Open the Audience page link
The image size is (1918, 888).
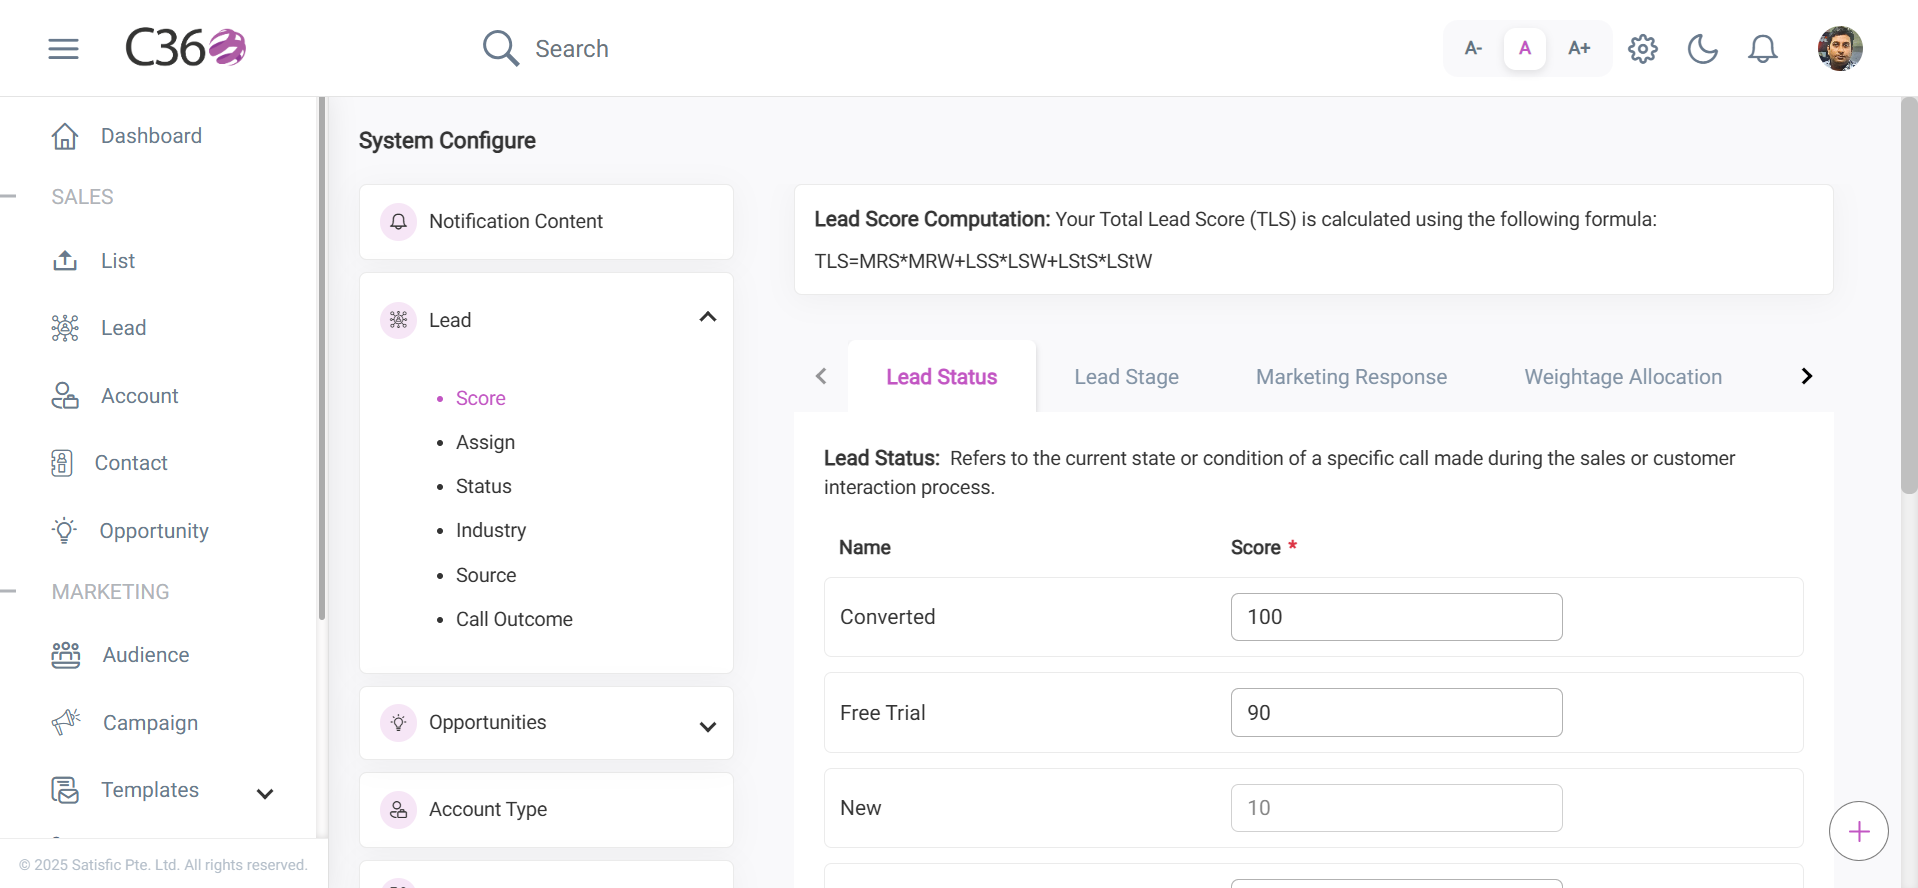(x=146, y=655)
